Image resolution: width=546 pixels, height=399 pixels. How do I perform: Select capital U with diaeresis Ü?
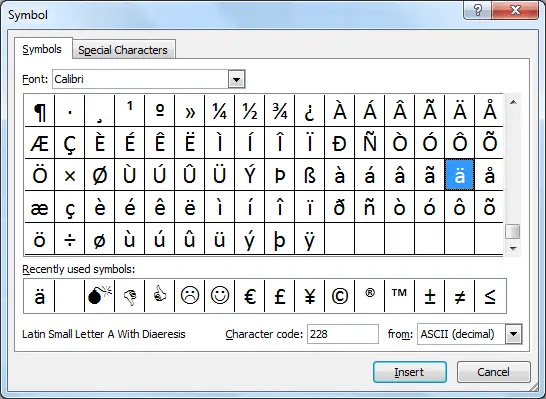(220, 175)
